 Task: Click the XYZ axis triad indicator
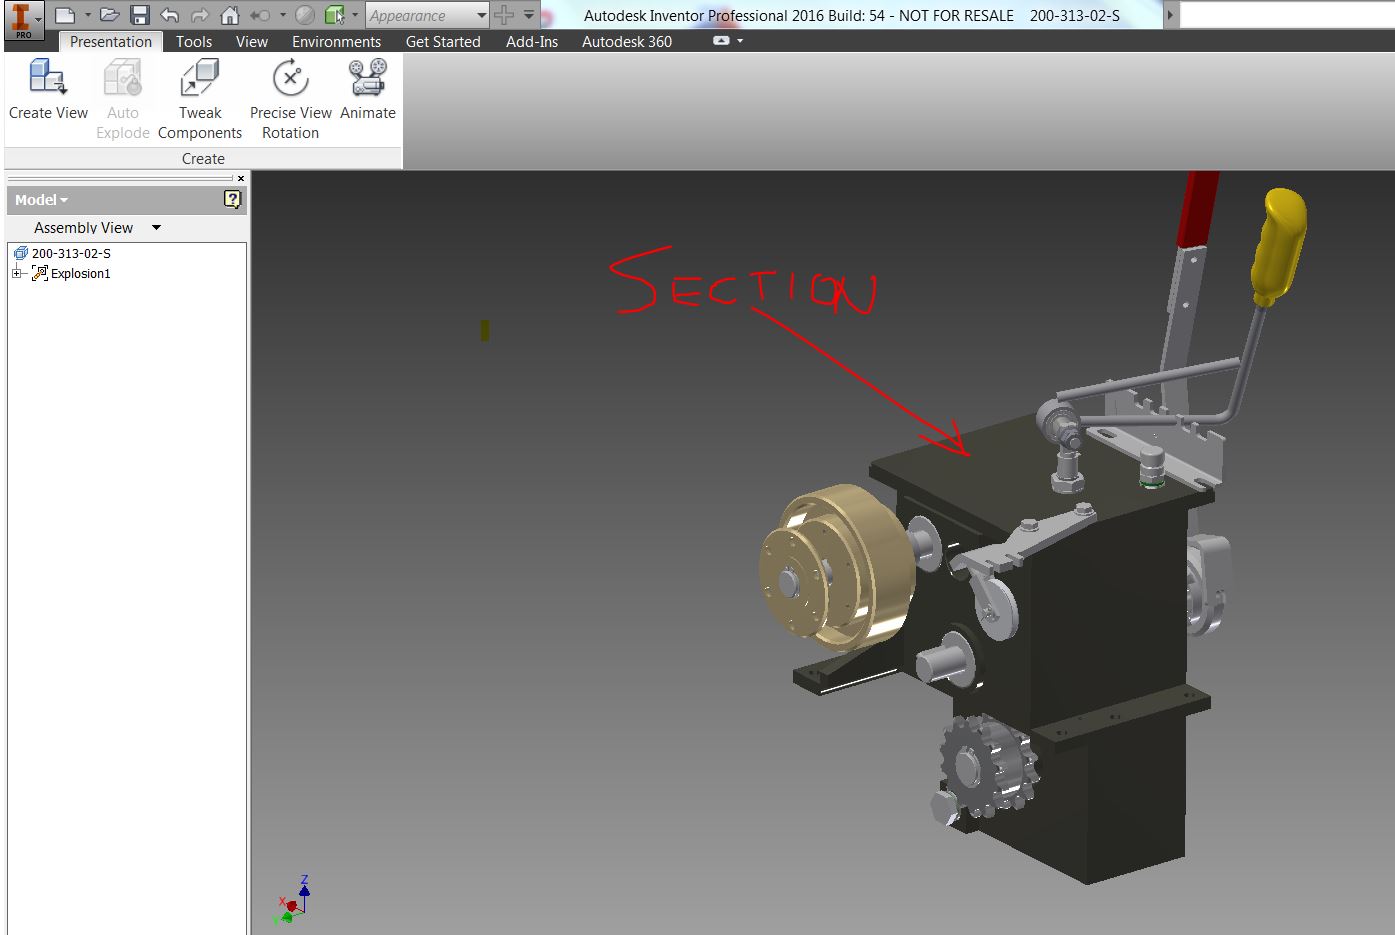pos(291,899)
